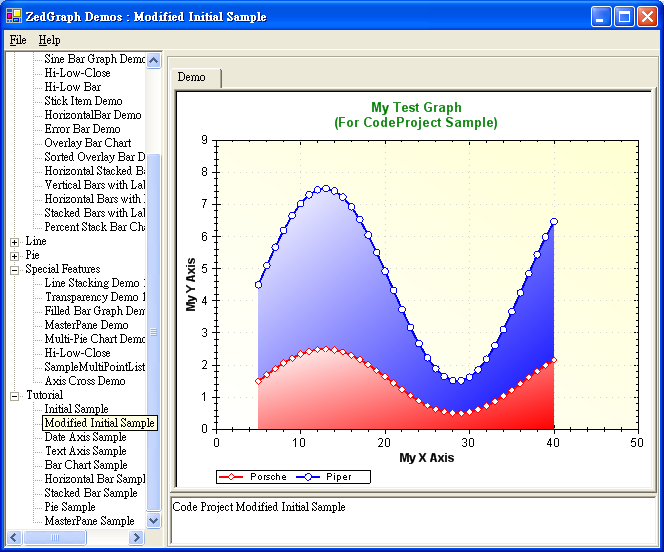Select MasterPane Demo item
This screenshot has height=552, width=664.
[86, 325]
